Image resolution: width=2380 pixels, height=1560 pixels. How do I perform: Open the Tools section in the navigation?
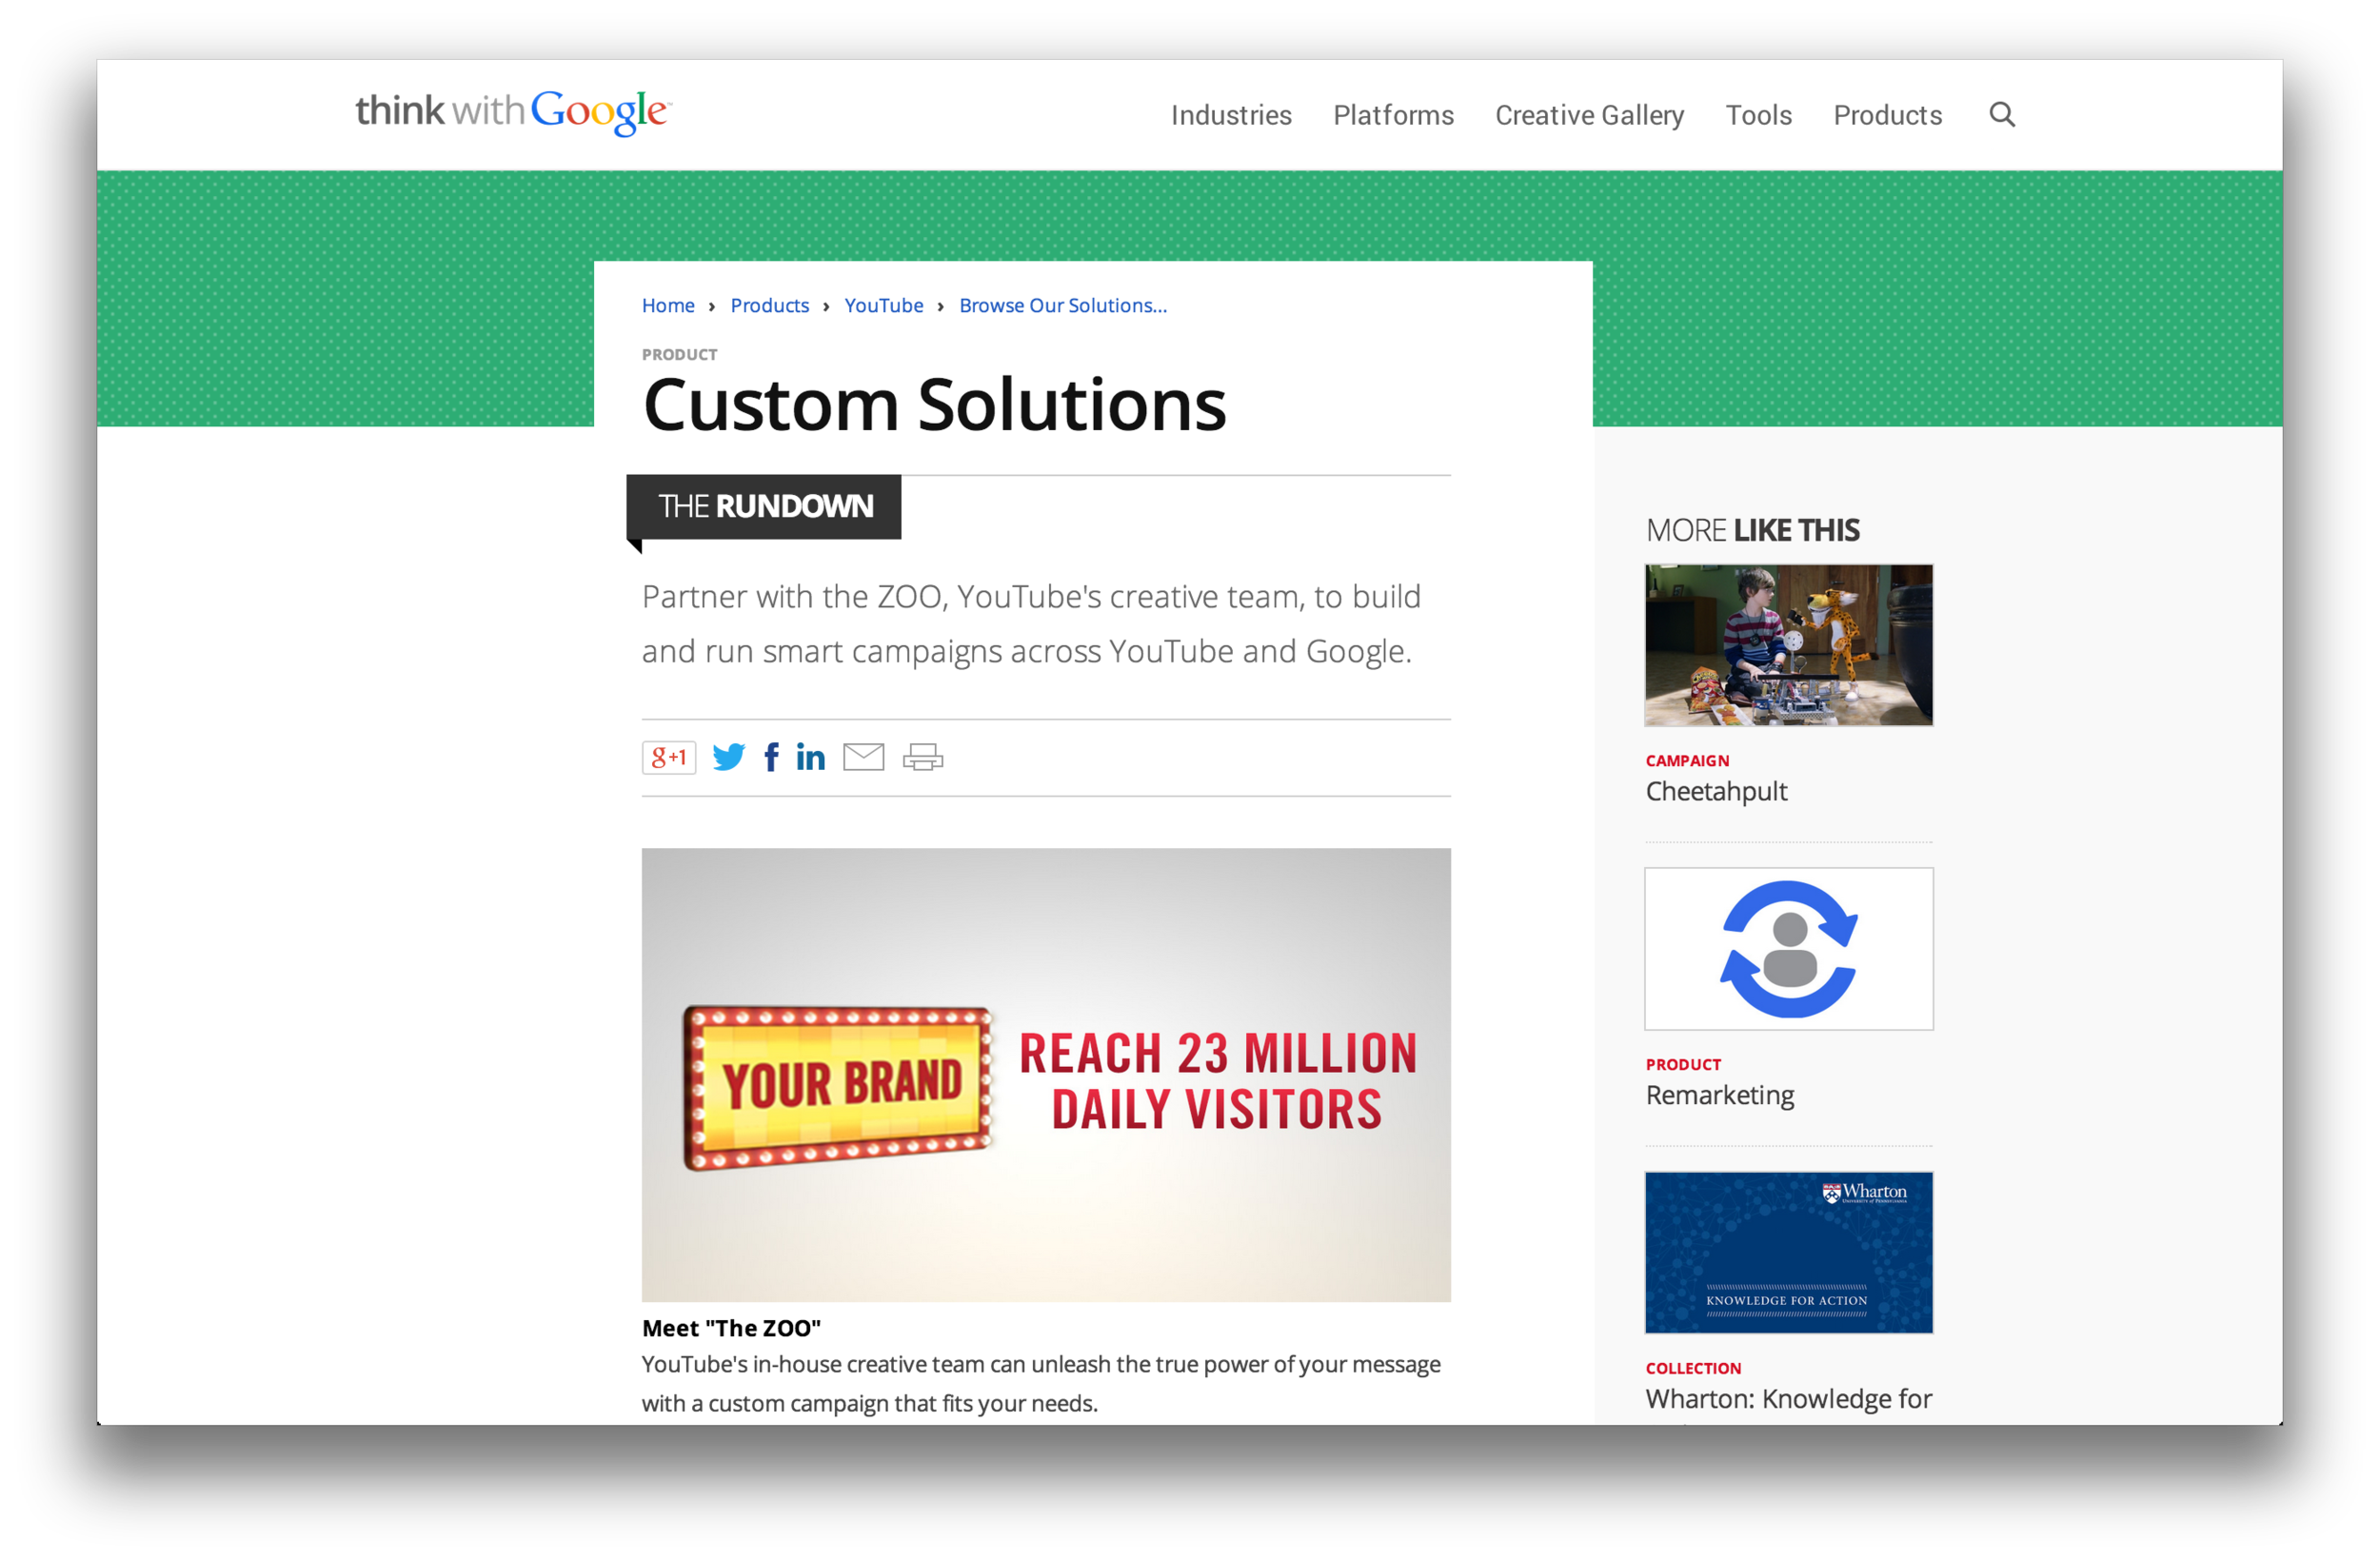tap(1759, 115)
